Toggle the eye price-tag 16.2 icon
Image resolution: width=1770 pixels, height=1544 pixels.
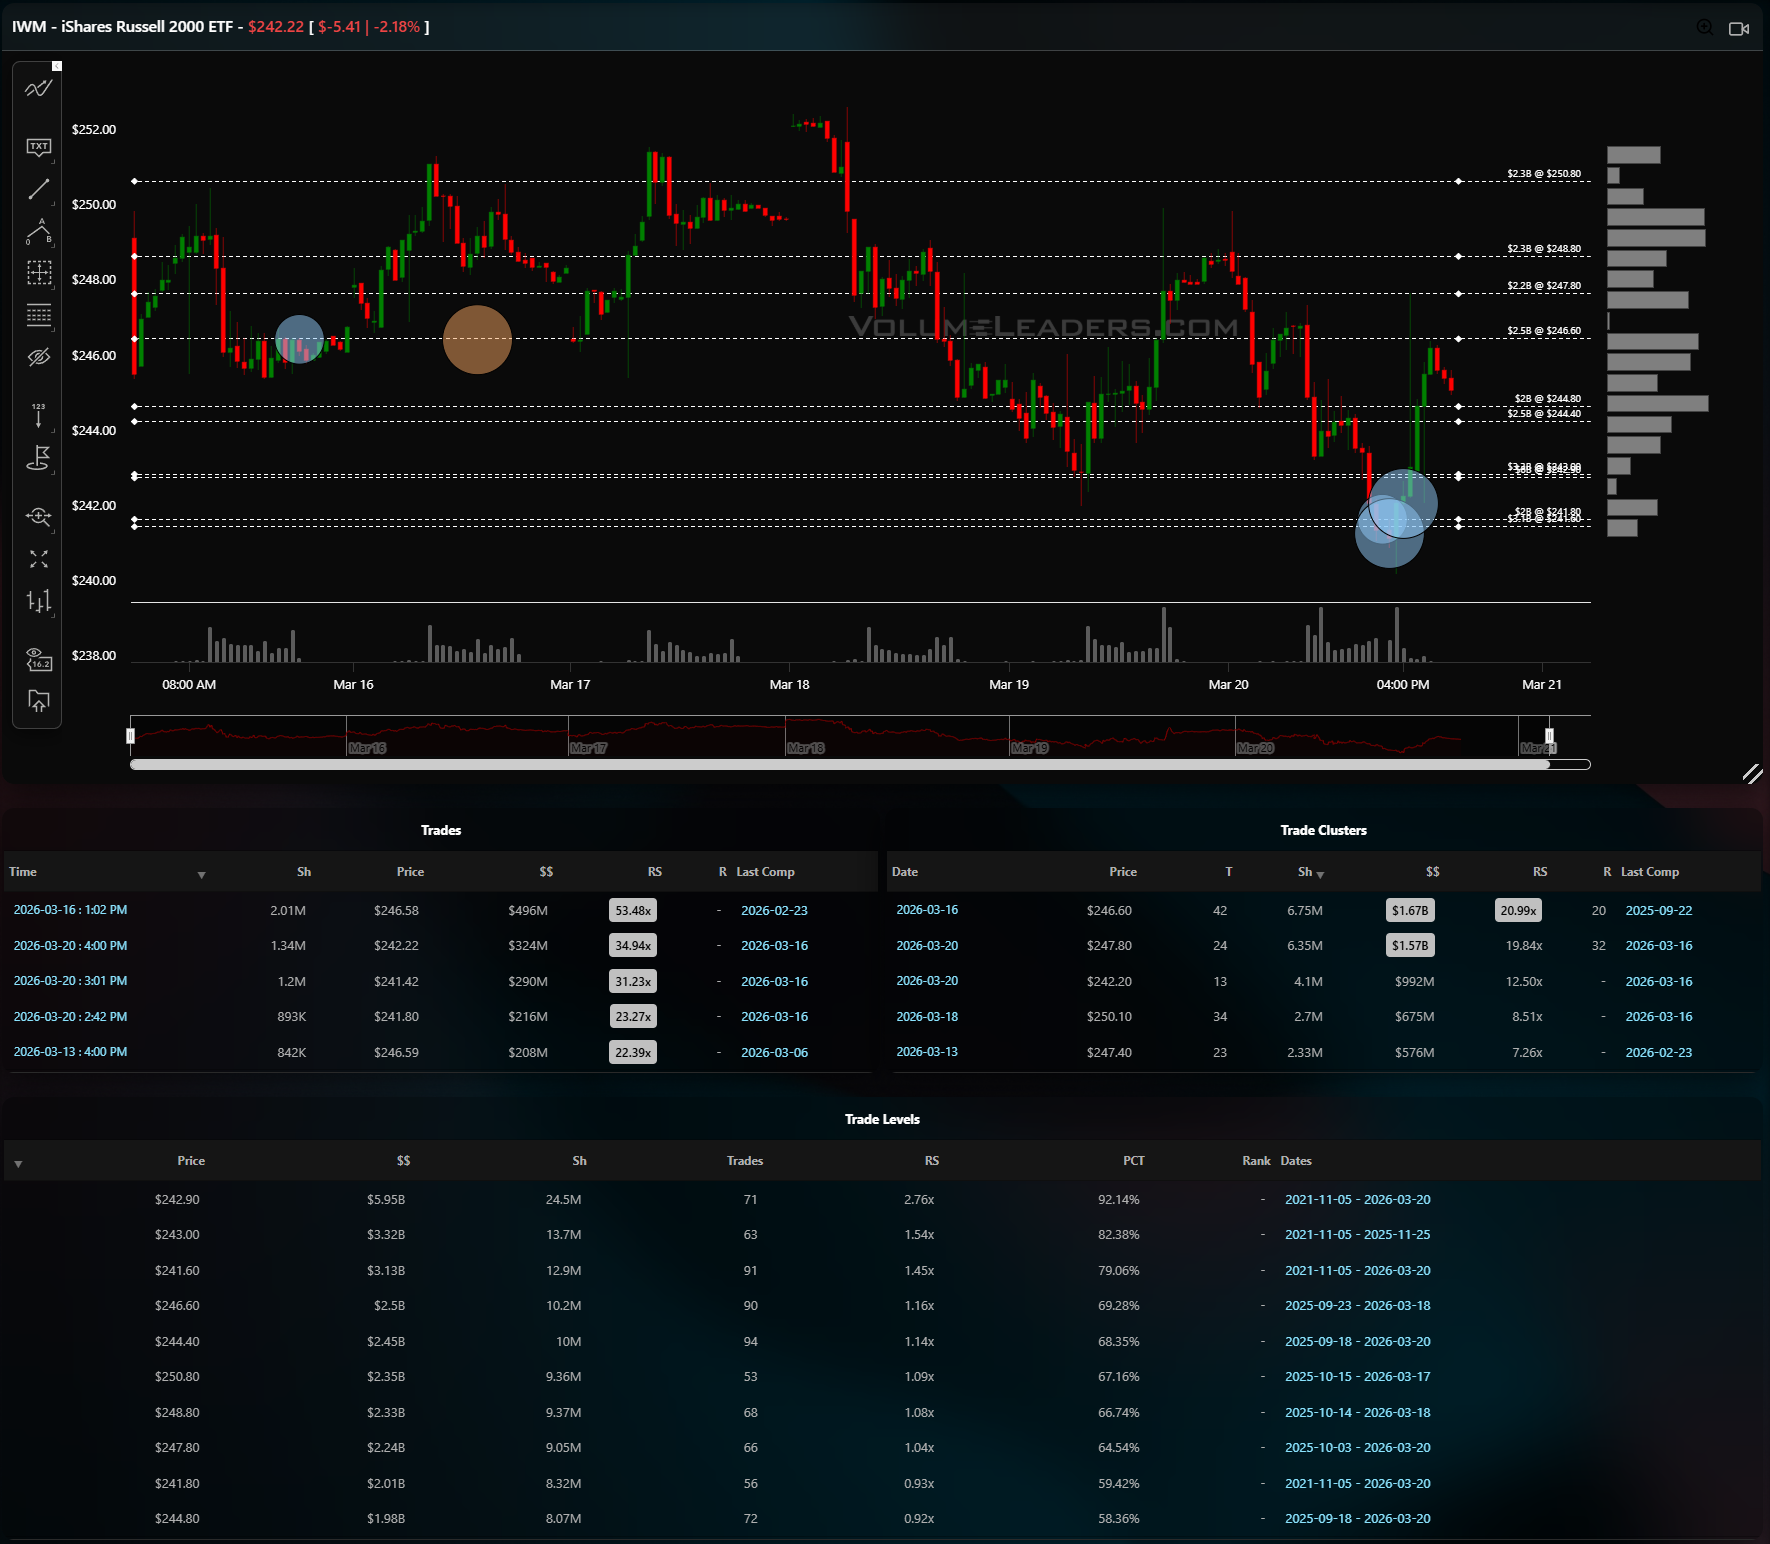coord(38,659)
